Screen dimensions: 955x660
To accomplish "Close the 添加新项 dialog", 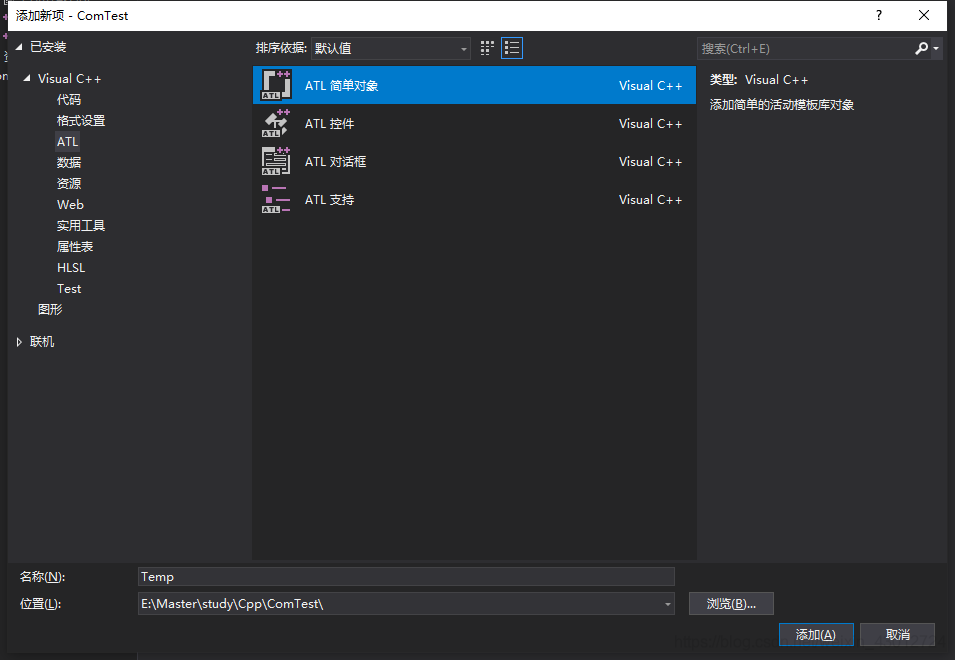I will [923, 15].
